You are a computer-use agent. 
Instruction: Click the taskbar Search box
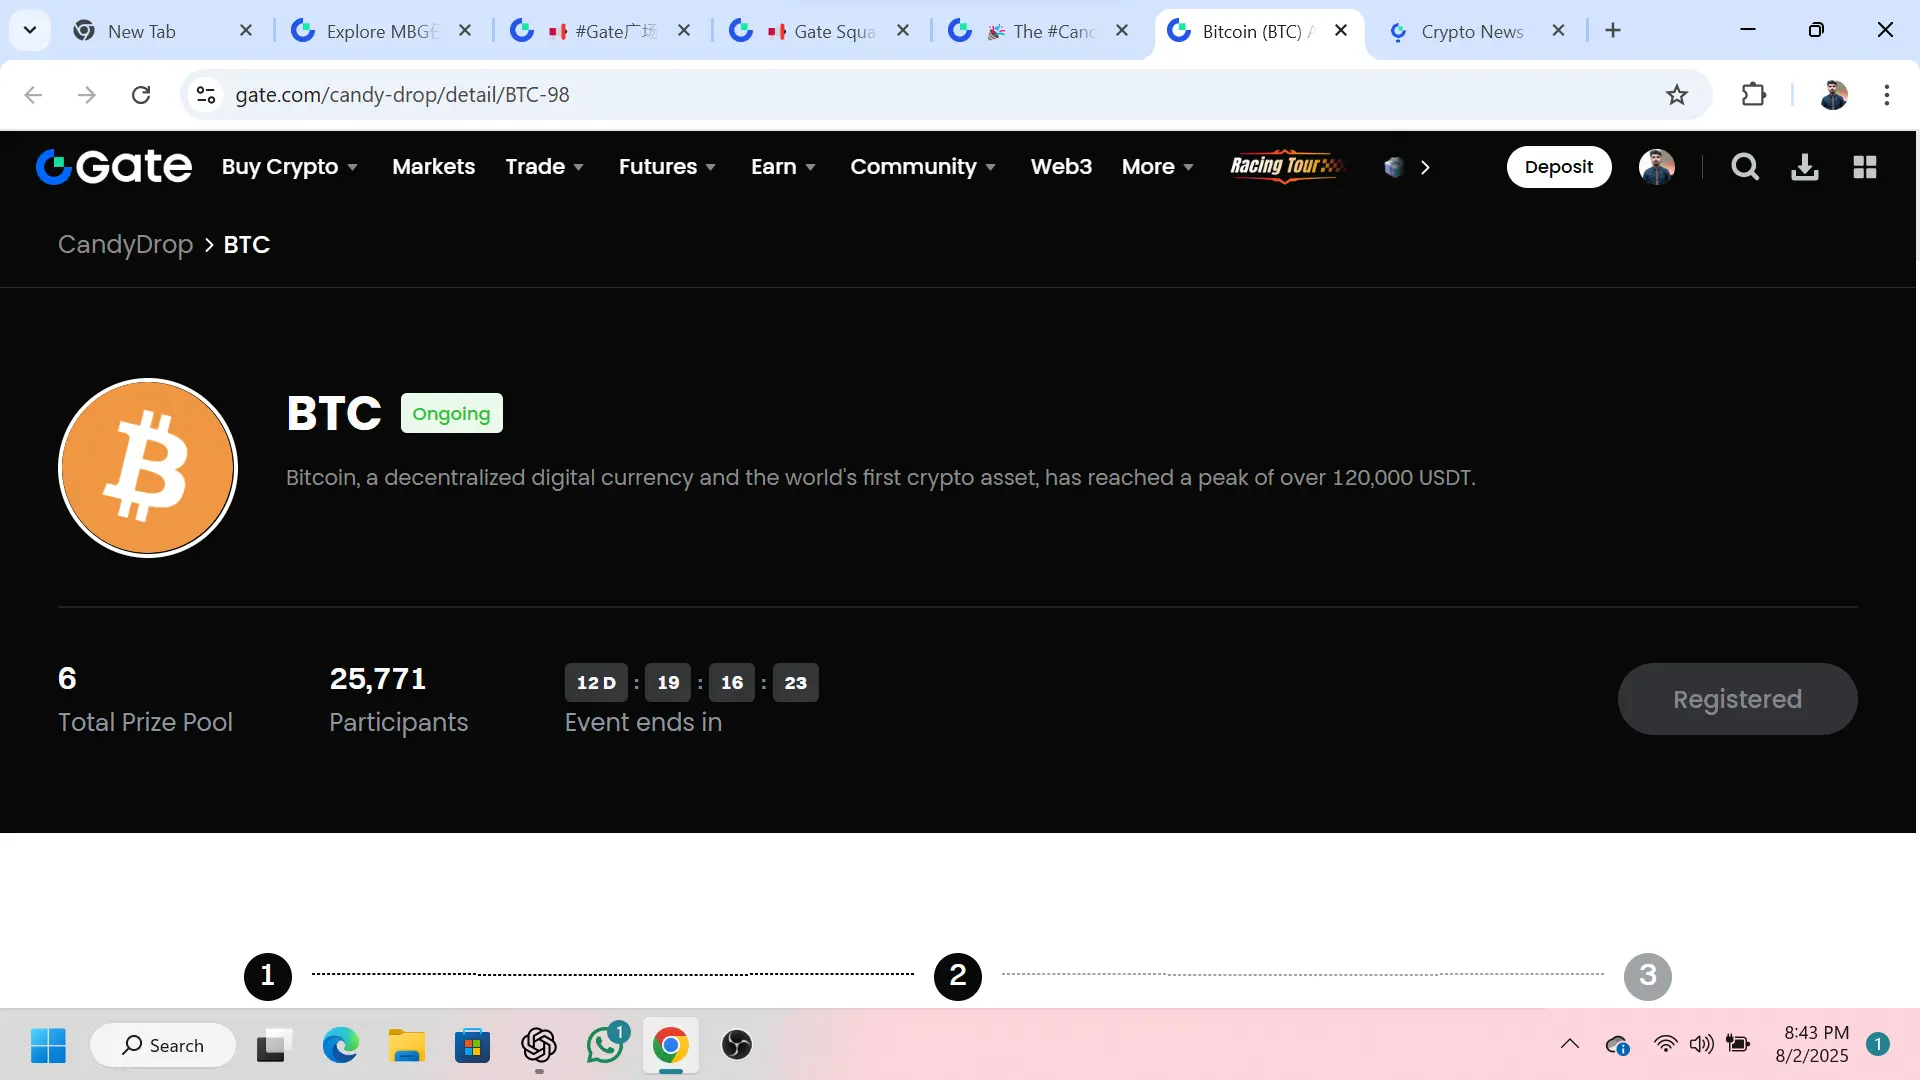163,1046
